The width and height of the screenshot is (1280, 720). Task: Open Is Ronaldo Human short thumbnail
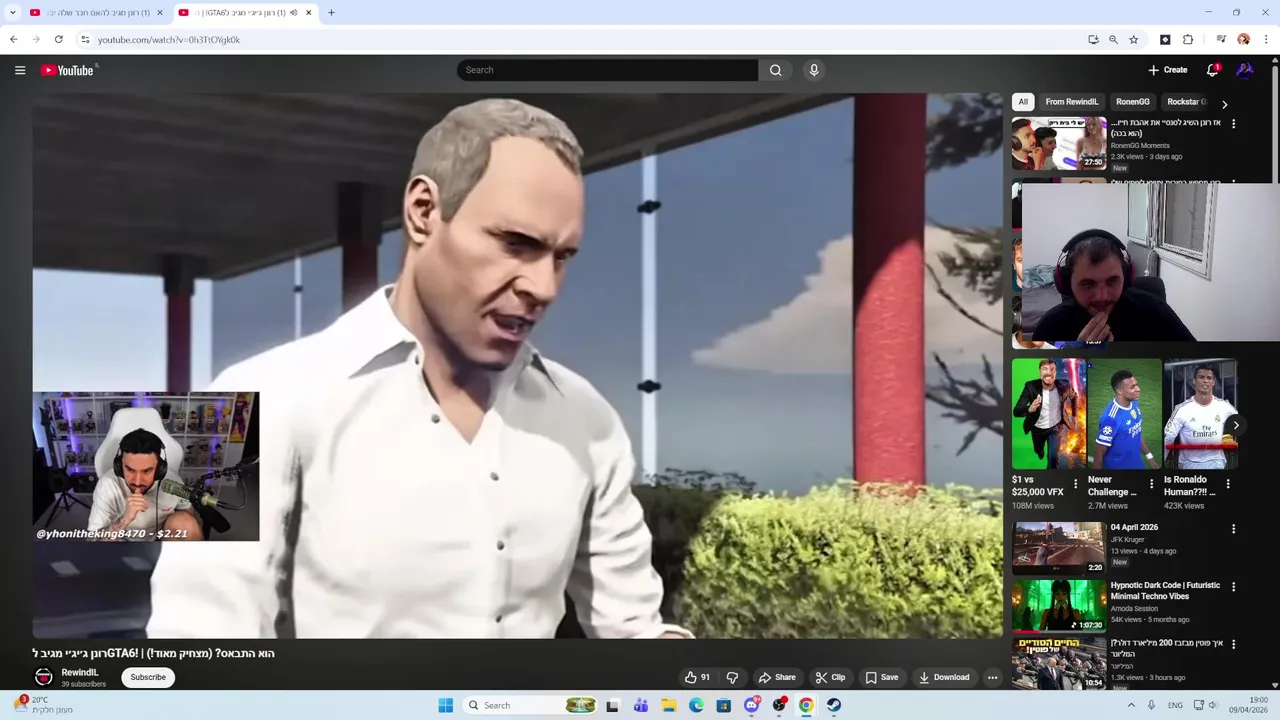click(1200, 414)
